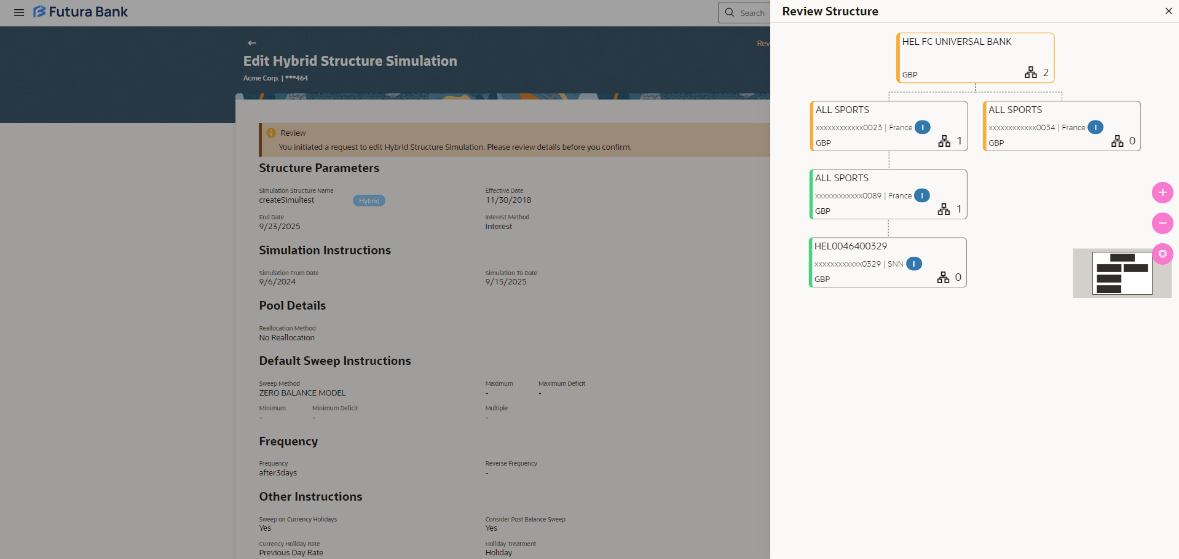This screenshot has height=559, width=1179.
Task: Click the back arrow above page title
Action: 252,43
